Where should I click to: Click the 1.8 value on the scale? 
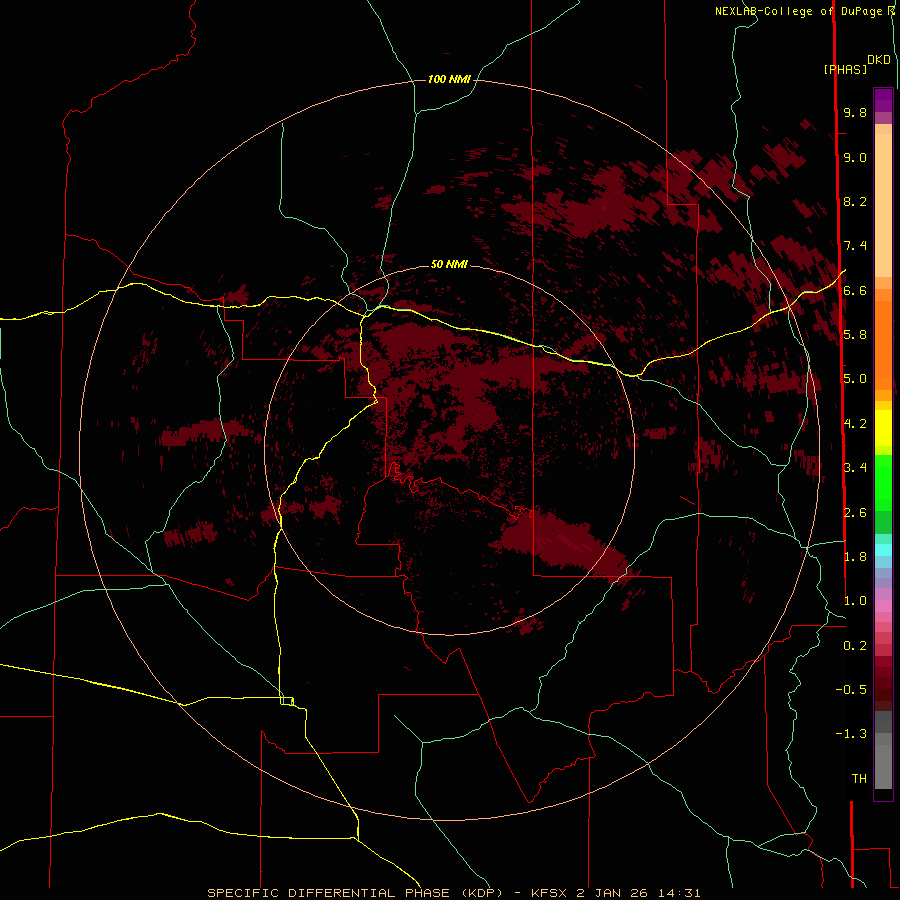(855, 557)
